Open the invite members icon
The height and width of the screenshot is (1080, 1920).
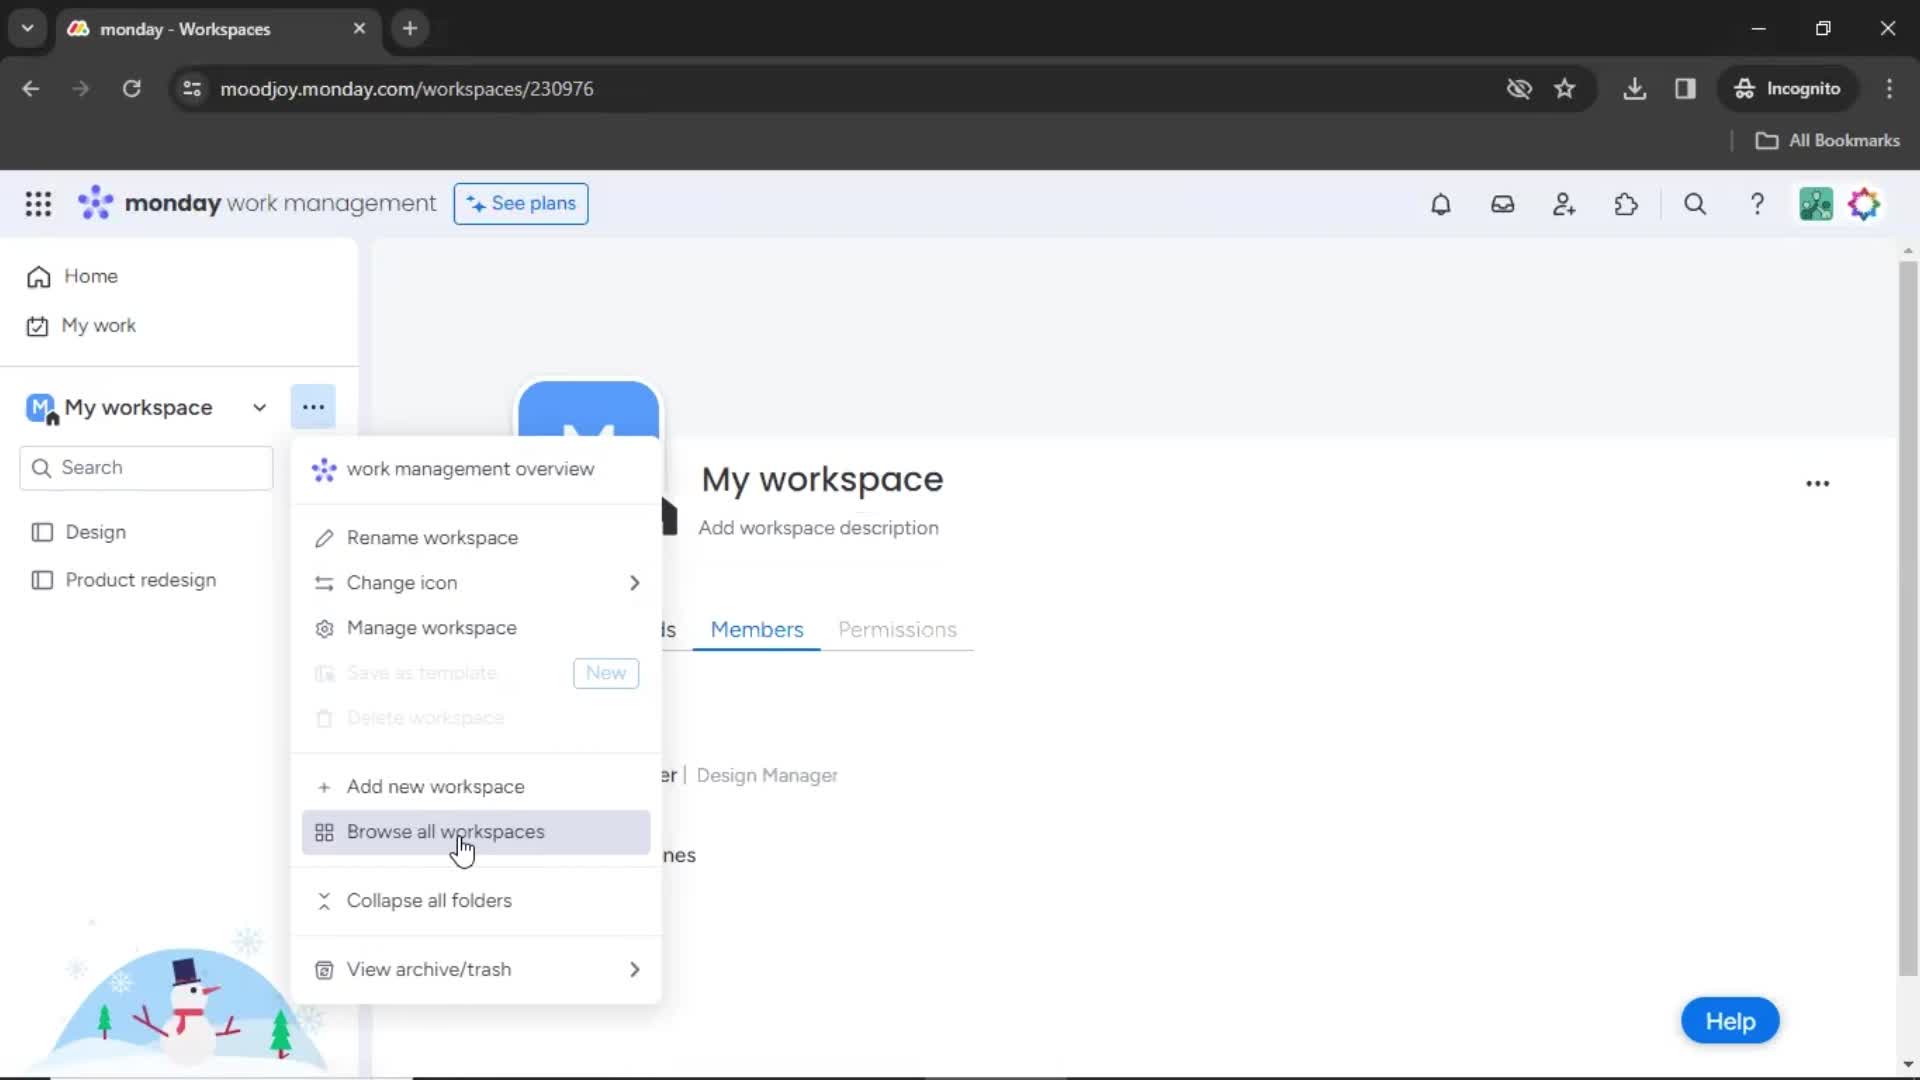tap(1564, 203)
